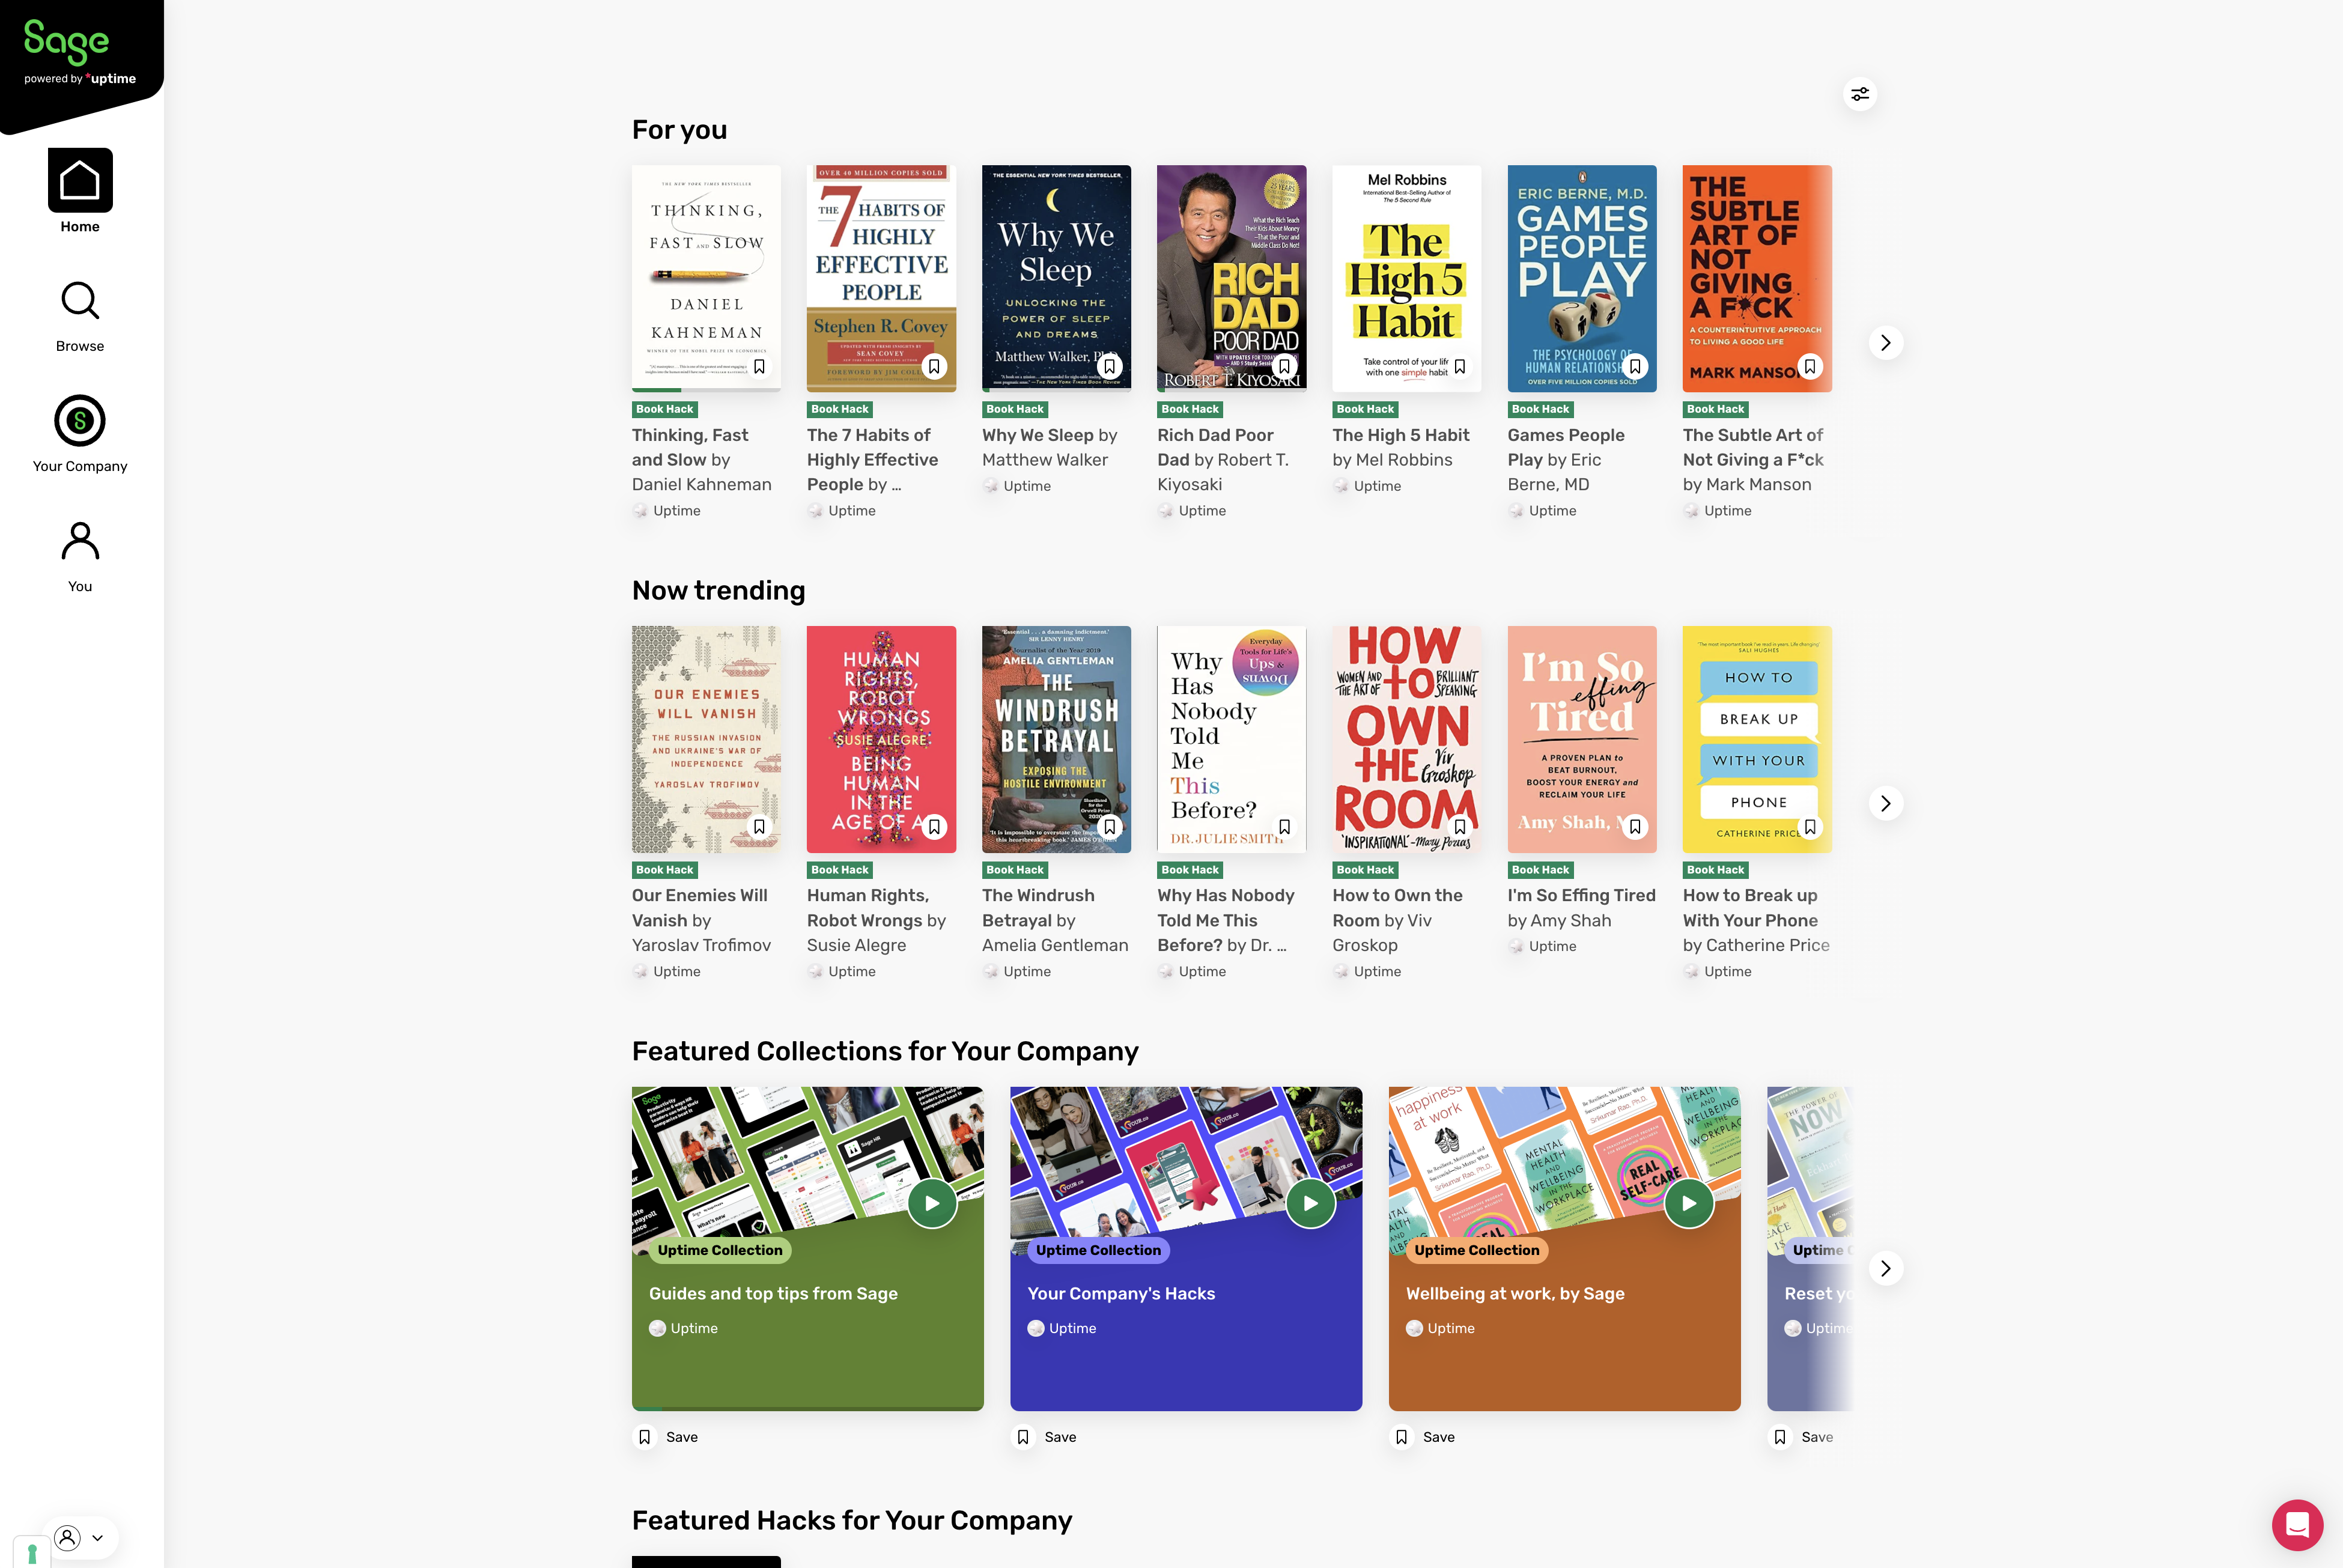Save the Wellbeing at work collection

point(1424,1437)
